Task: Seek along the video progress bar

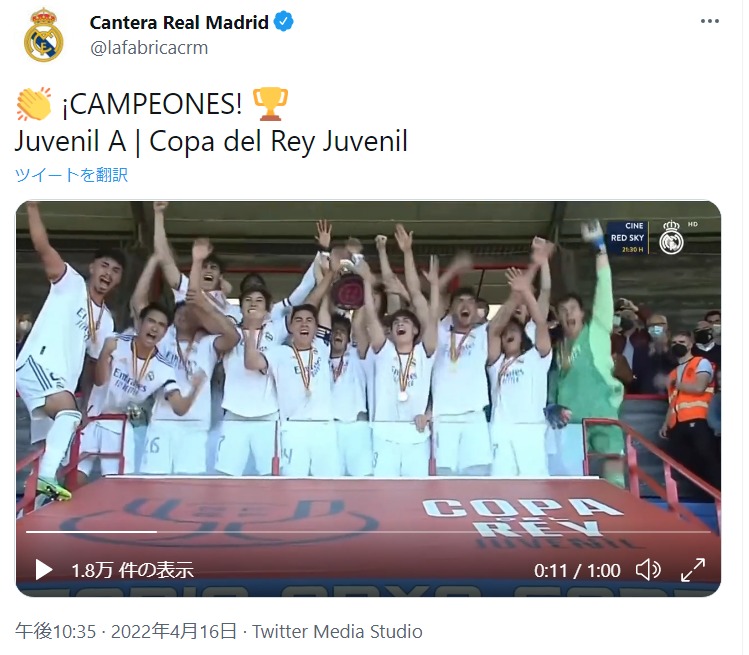Action: pos(368,531)
